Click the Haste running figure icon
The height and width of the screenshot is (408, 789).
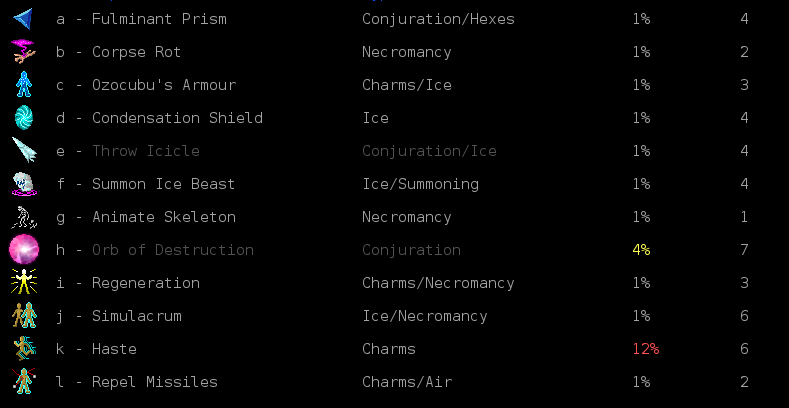coord(24,349)
